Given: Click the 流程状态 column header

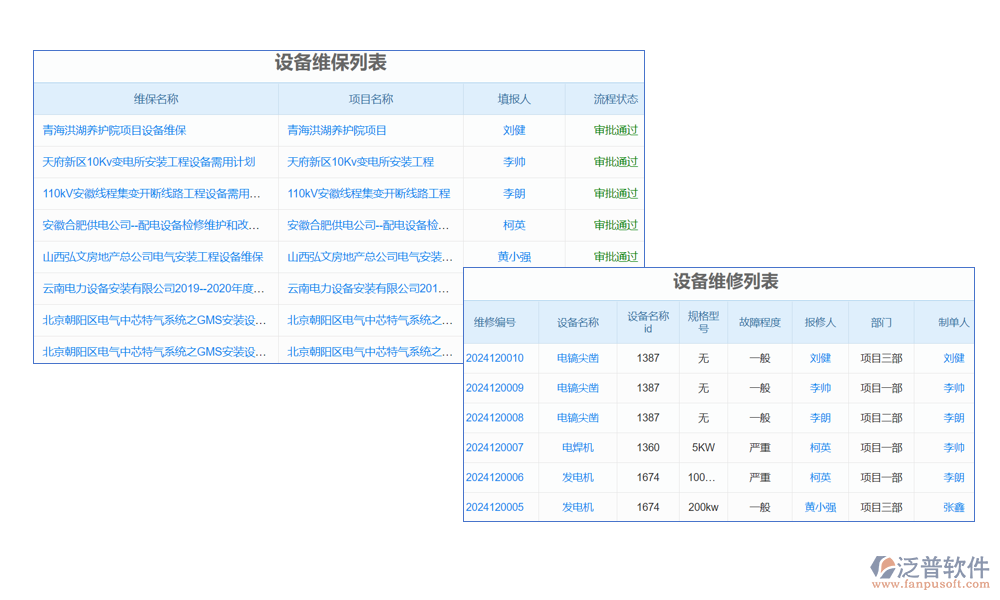Looking at the screenshot, I should click(615, 99).
